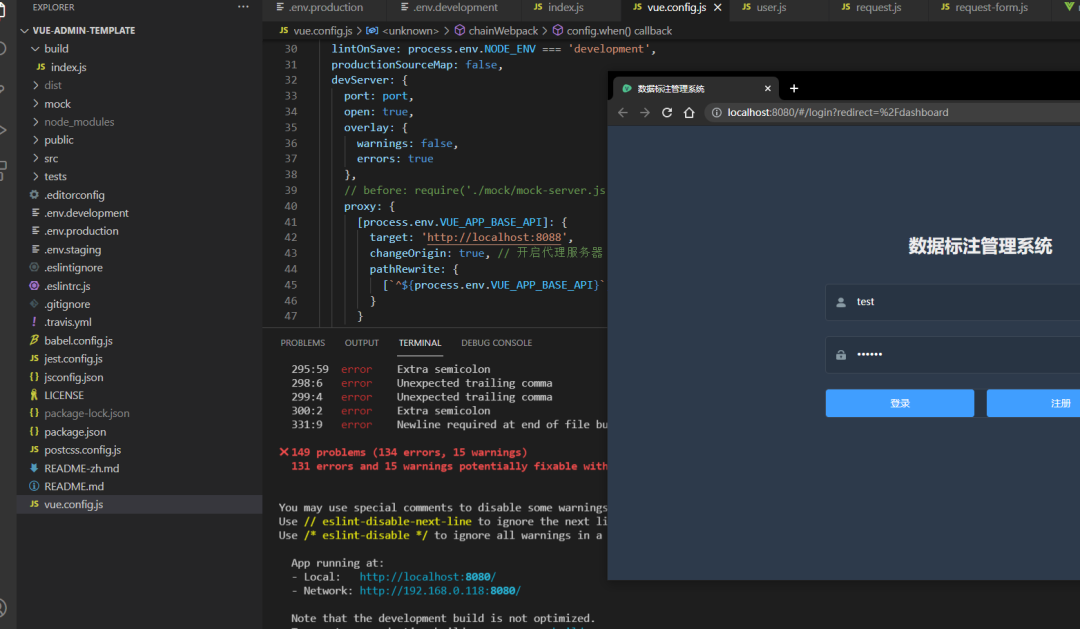The image size is (1080, 629).
Task: Open http://localhost:8080/ link in terminal
Action: tap(428, 577)
